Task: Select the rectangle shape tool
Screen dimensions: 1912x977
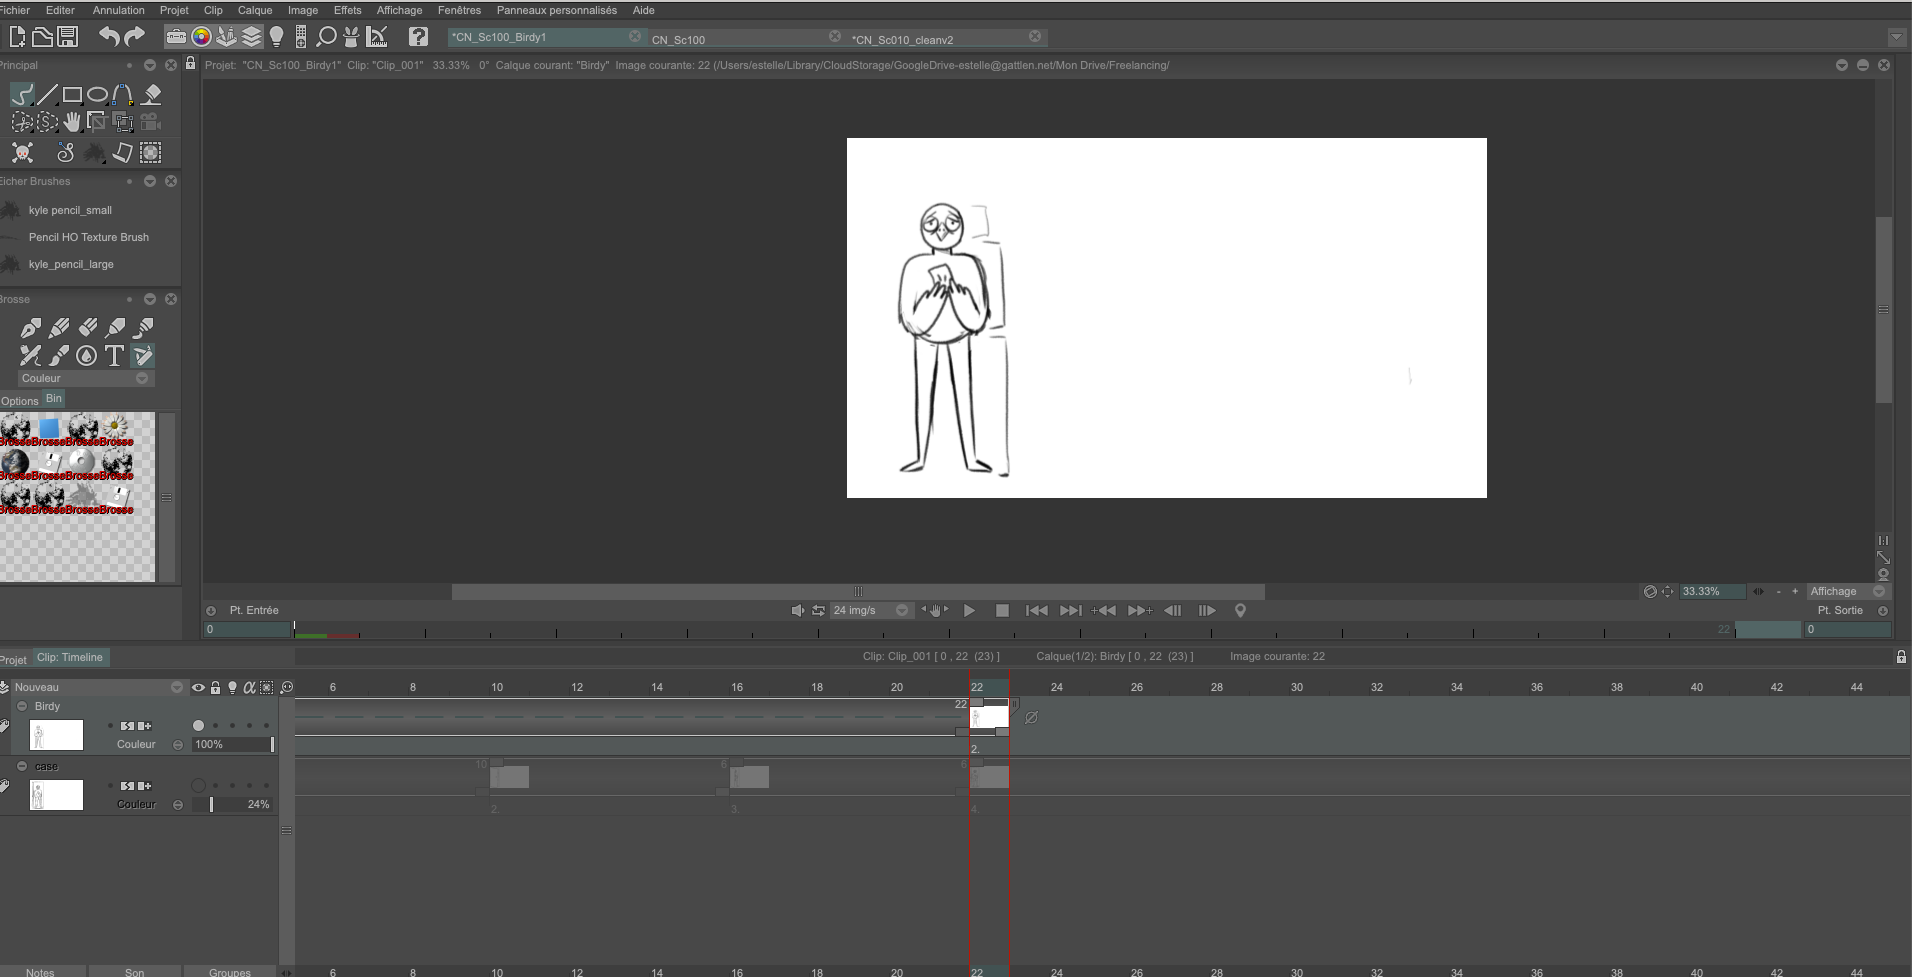Action: point(71,94)
